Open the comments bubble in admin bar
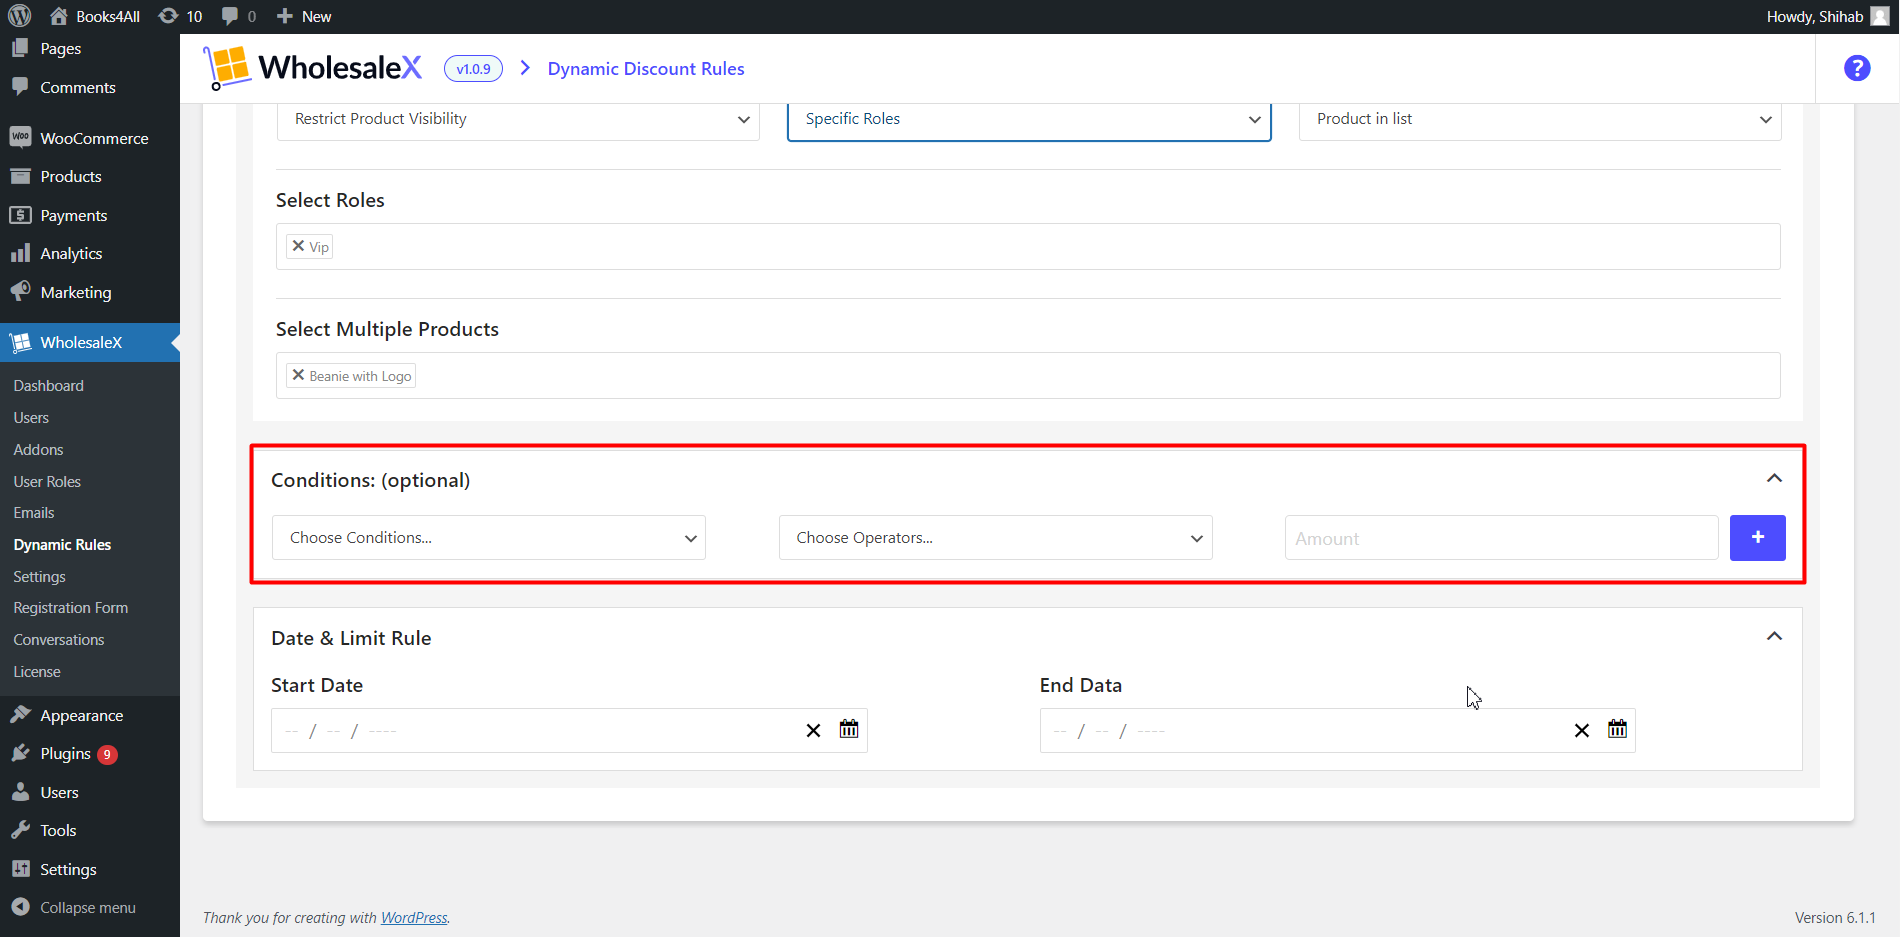The image size is (1900, 937). [238, 16]
